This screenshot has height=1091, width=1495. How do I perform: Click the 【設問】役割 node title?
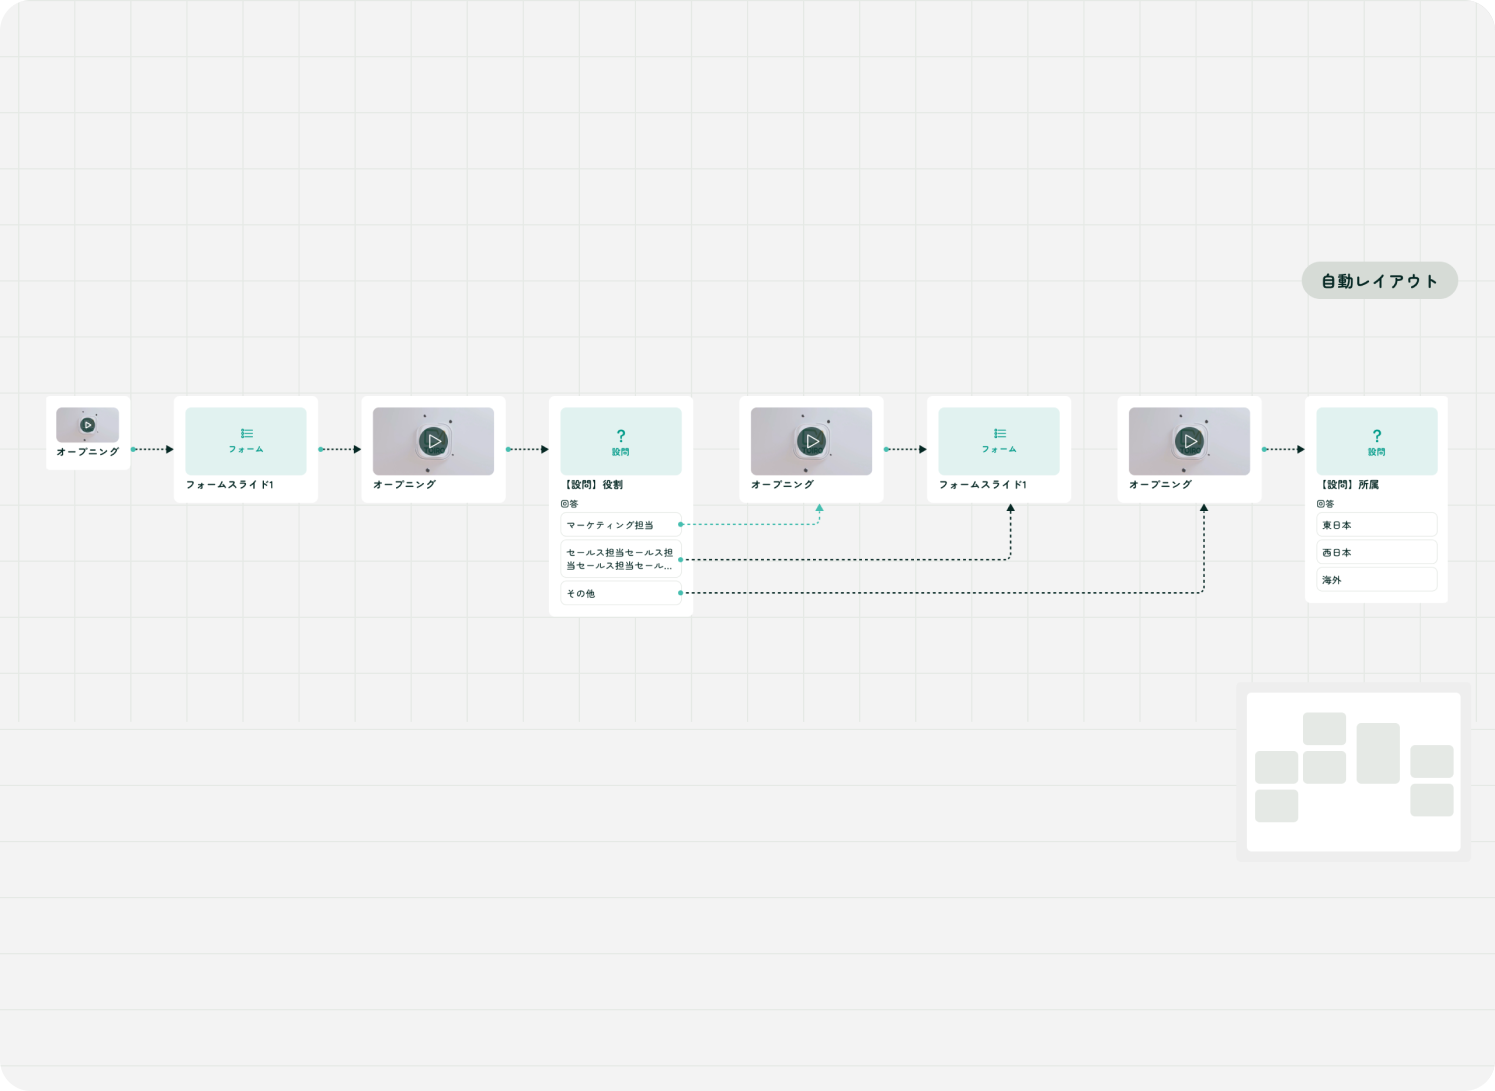click(x=594, y=485)
